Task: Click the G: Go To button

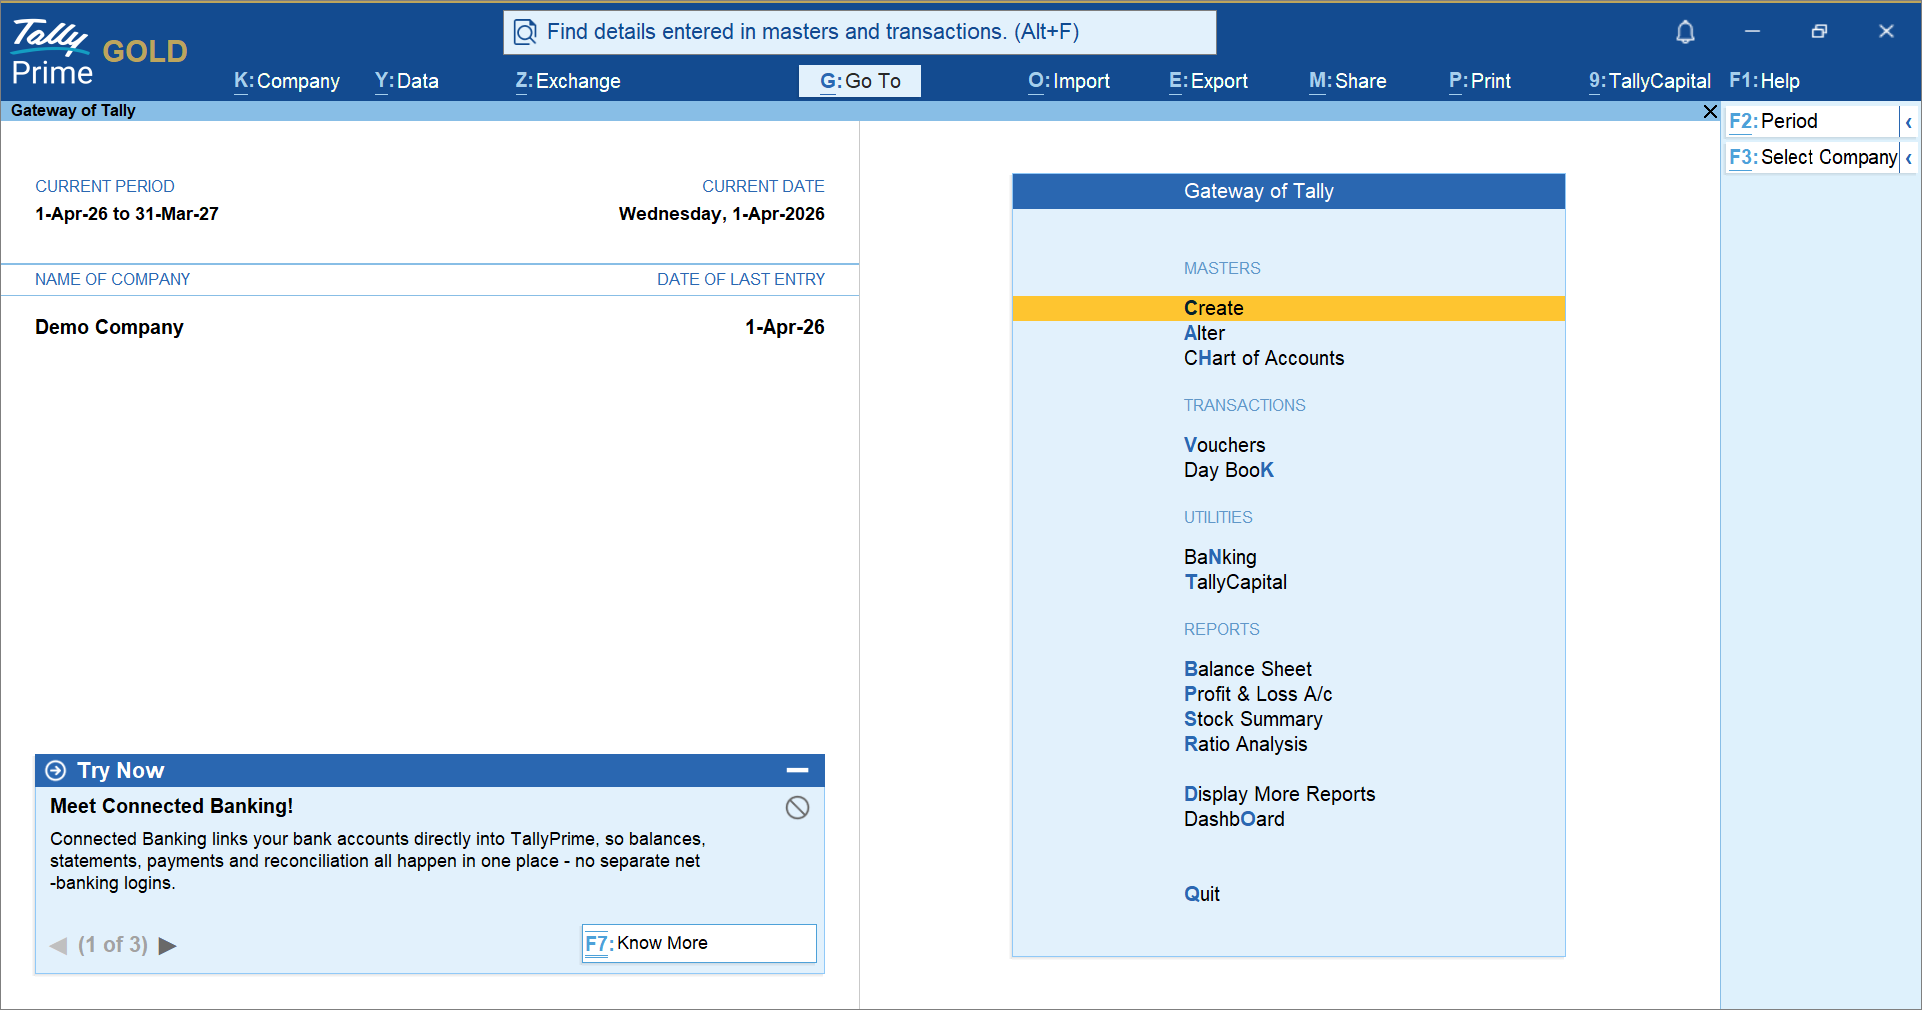Action: tap(860, 81)
